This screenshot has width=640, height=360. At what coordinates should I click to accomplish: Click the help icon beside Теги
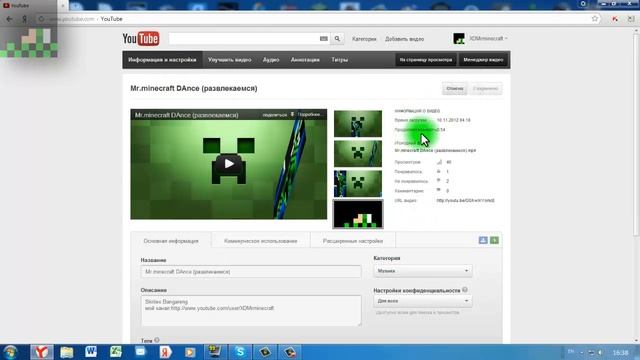(x=157, y=340)
